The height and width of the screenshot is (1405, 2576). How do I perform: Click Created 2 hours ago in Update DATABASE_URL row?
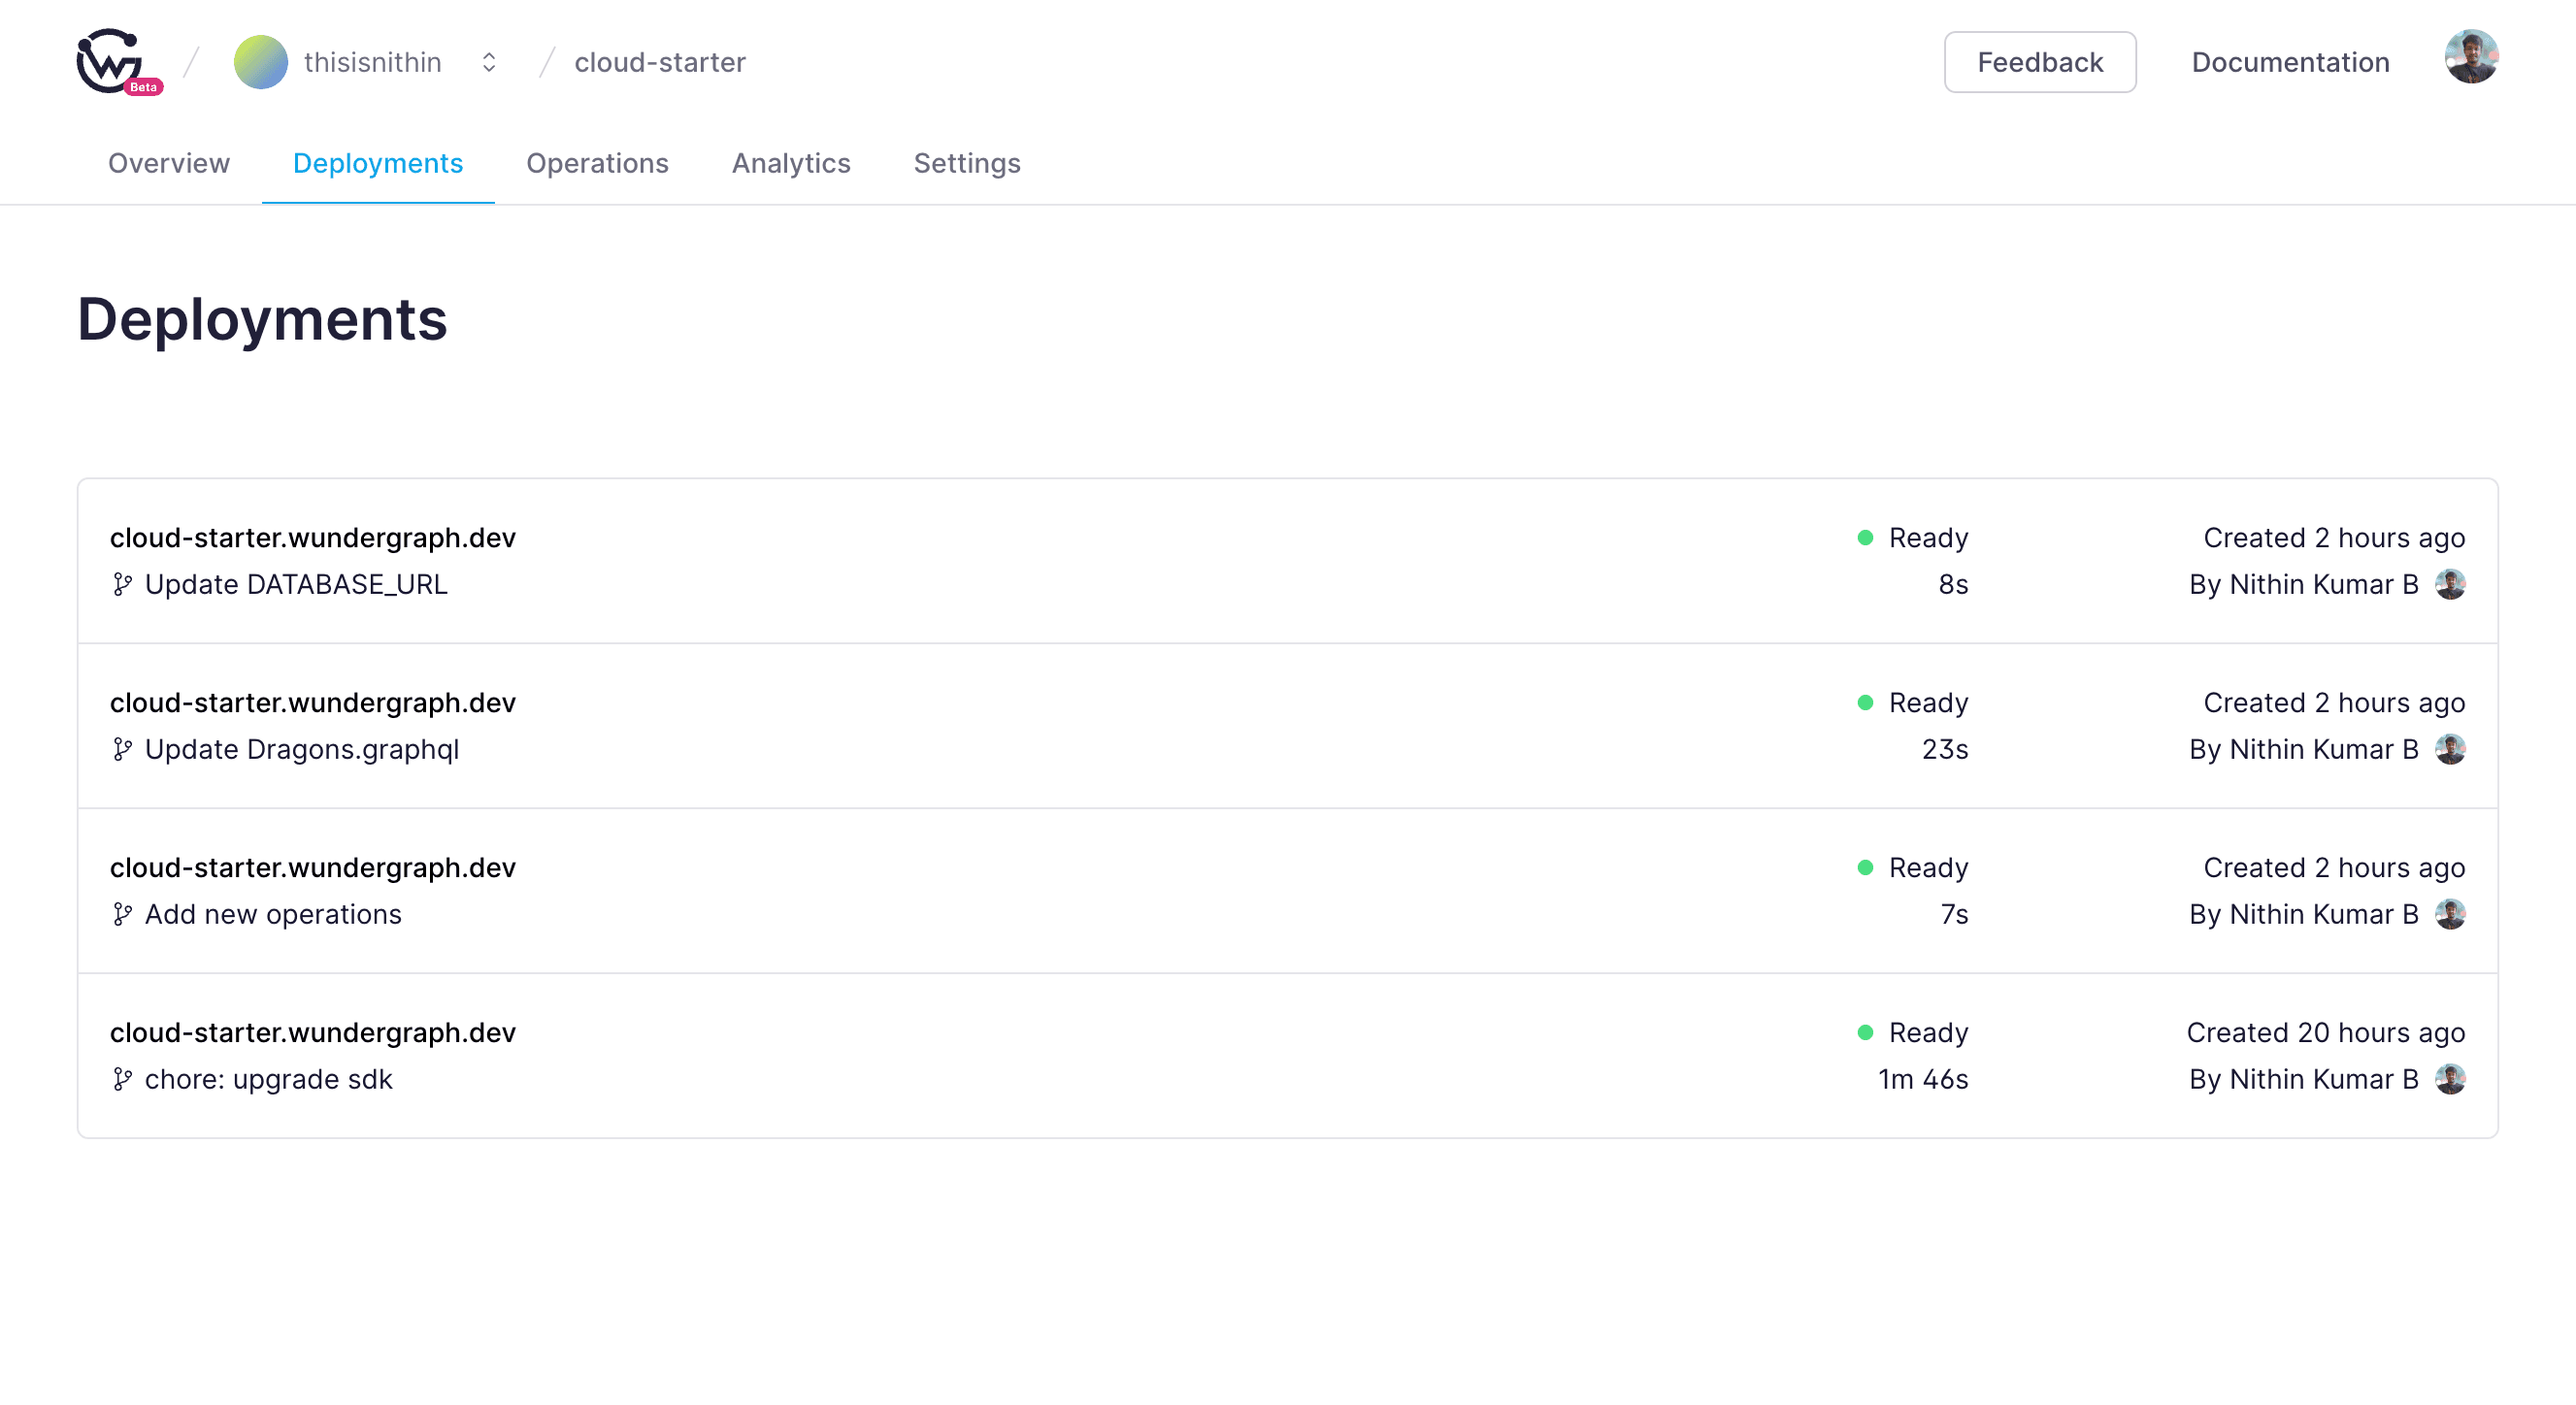(2334, 538)
